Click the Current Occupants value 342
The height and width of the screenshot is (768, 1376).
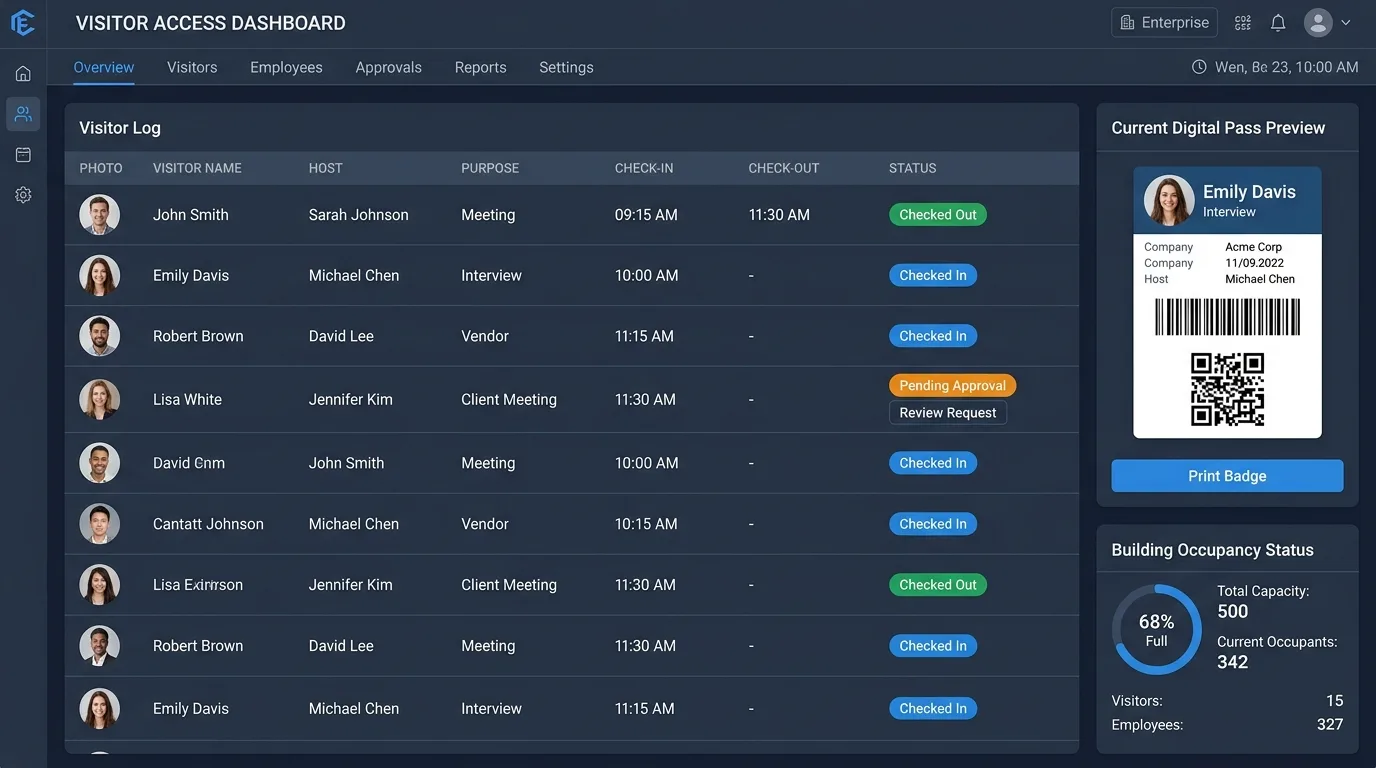click(x=1233, y=662)
